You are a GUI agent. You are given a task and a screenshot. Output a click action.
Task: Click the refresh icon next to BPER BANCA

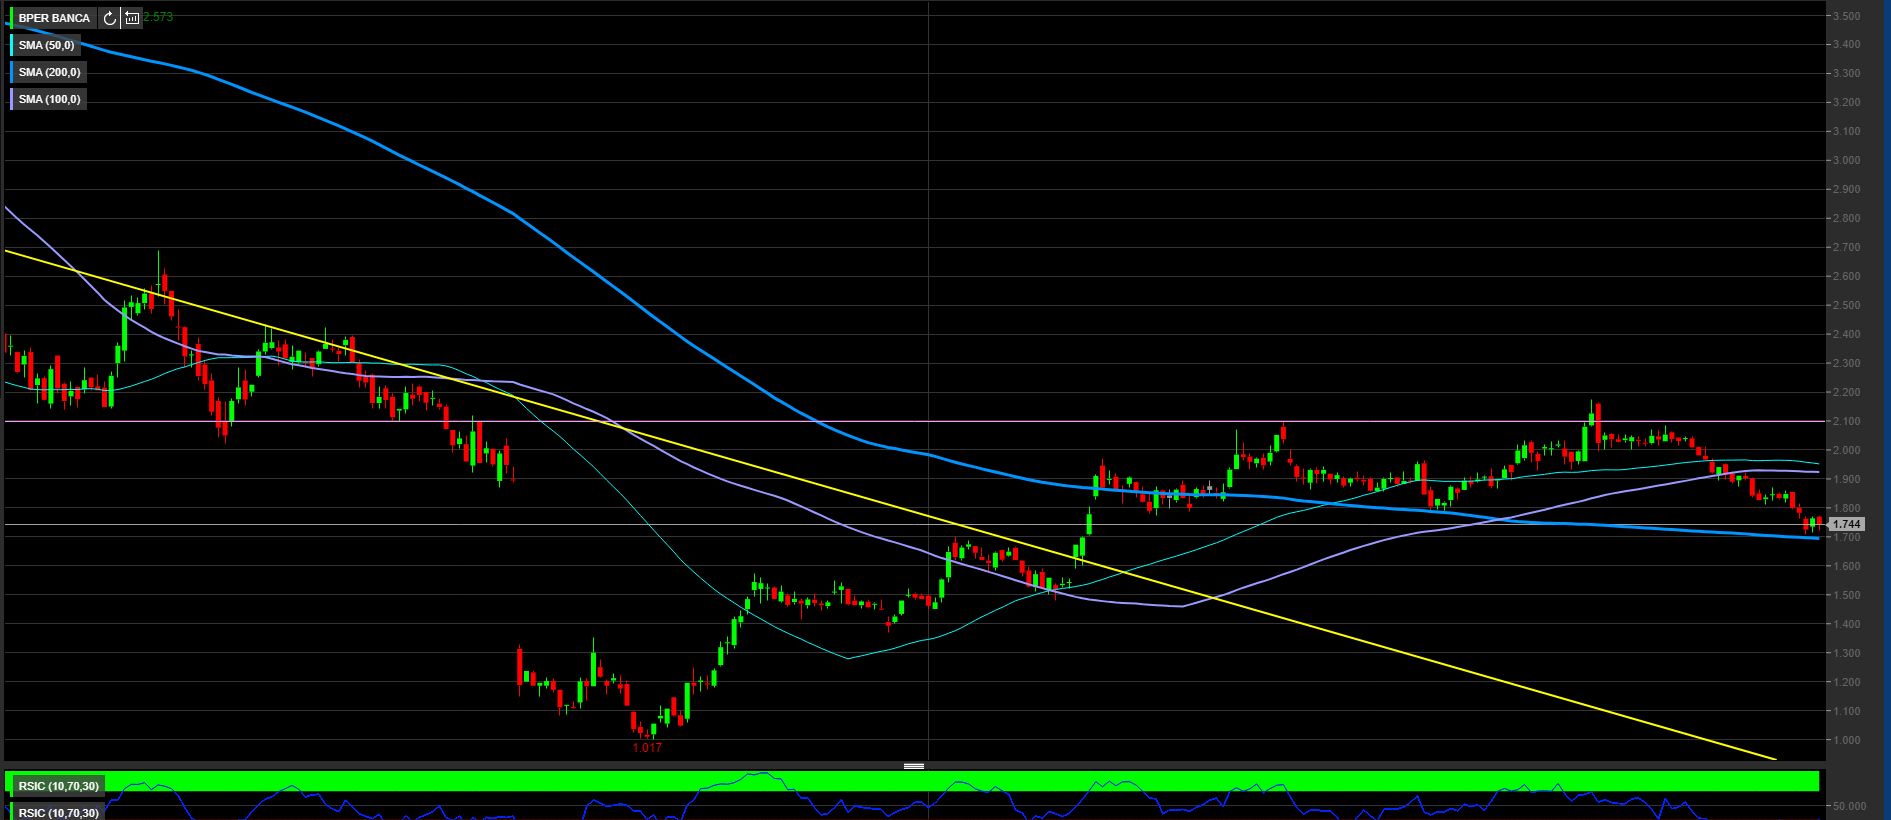pos(110,18)
